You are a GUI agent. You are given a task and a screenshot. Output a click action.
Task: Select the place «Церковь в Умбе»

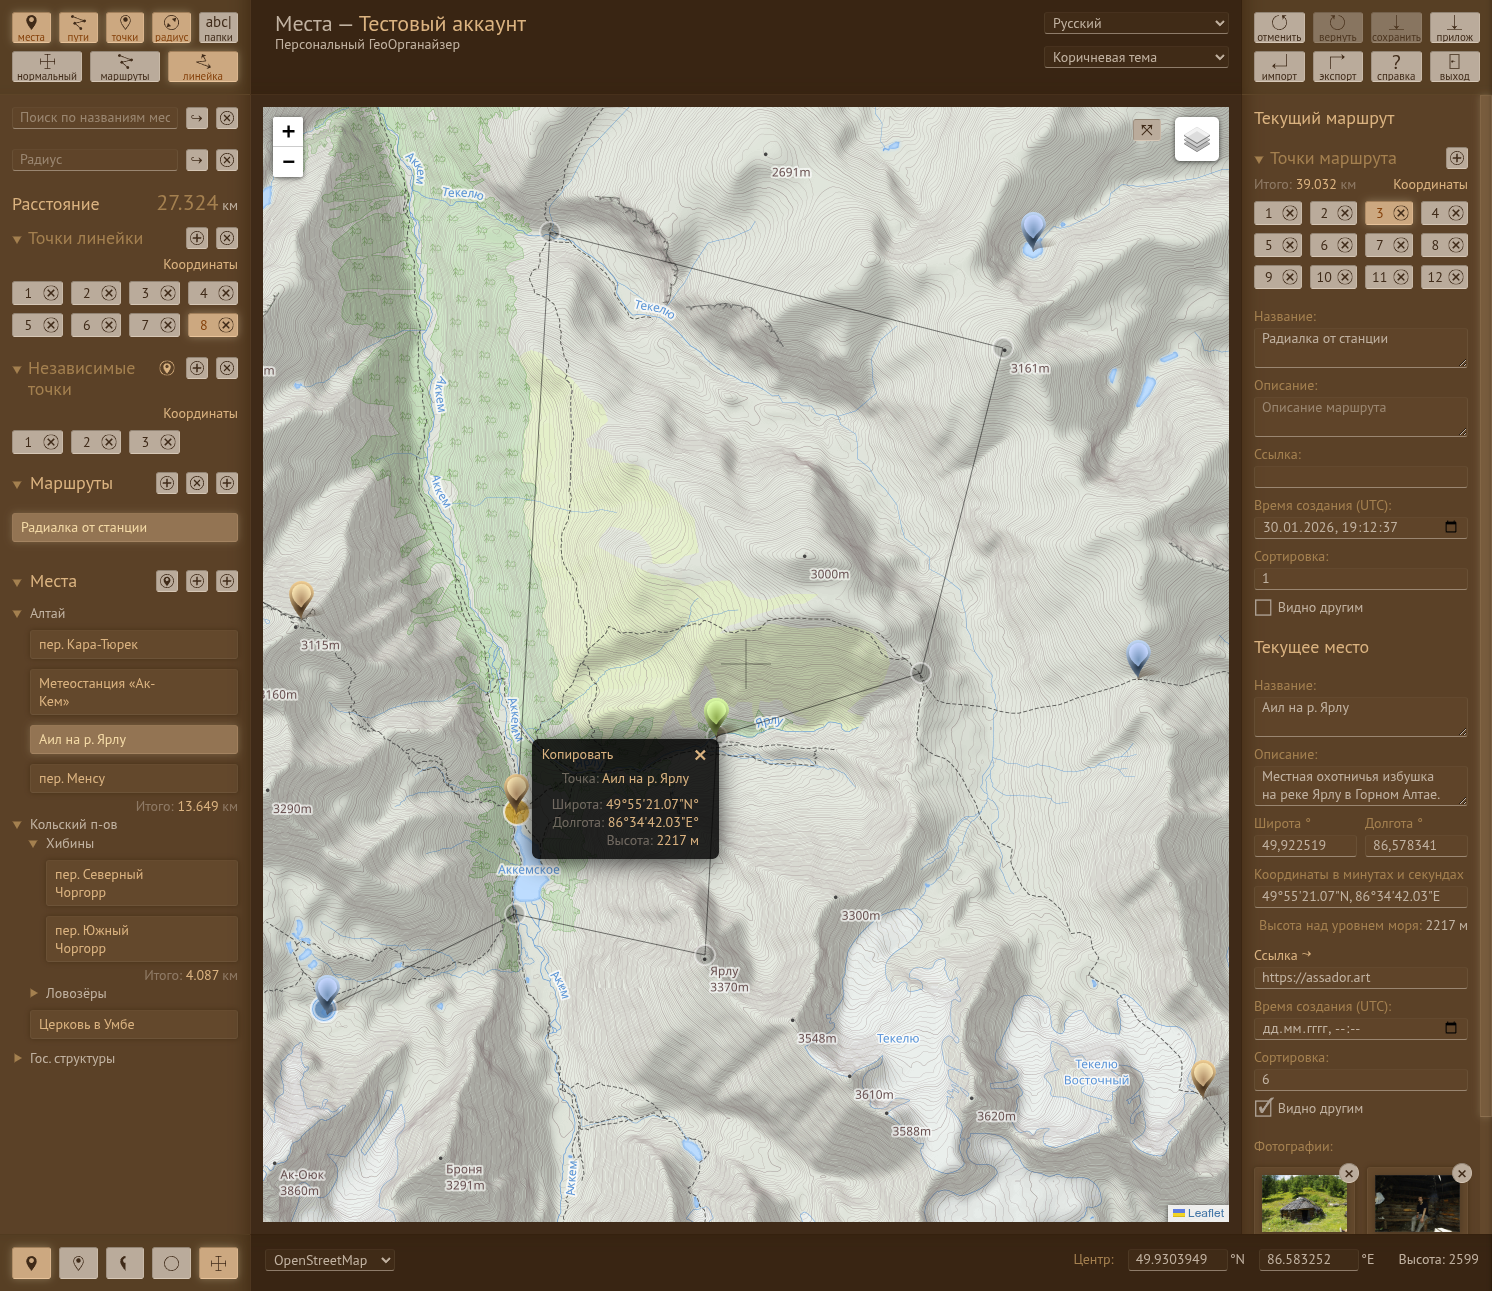coord(134,1024)
